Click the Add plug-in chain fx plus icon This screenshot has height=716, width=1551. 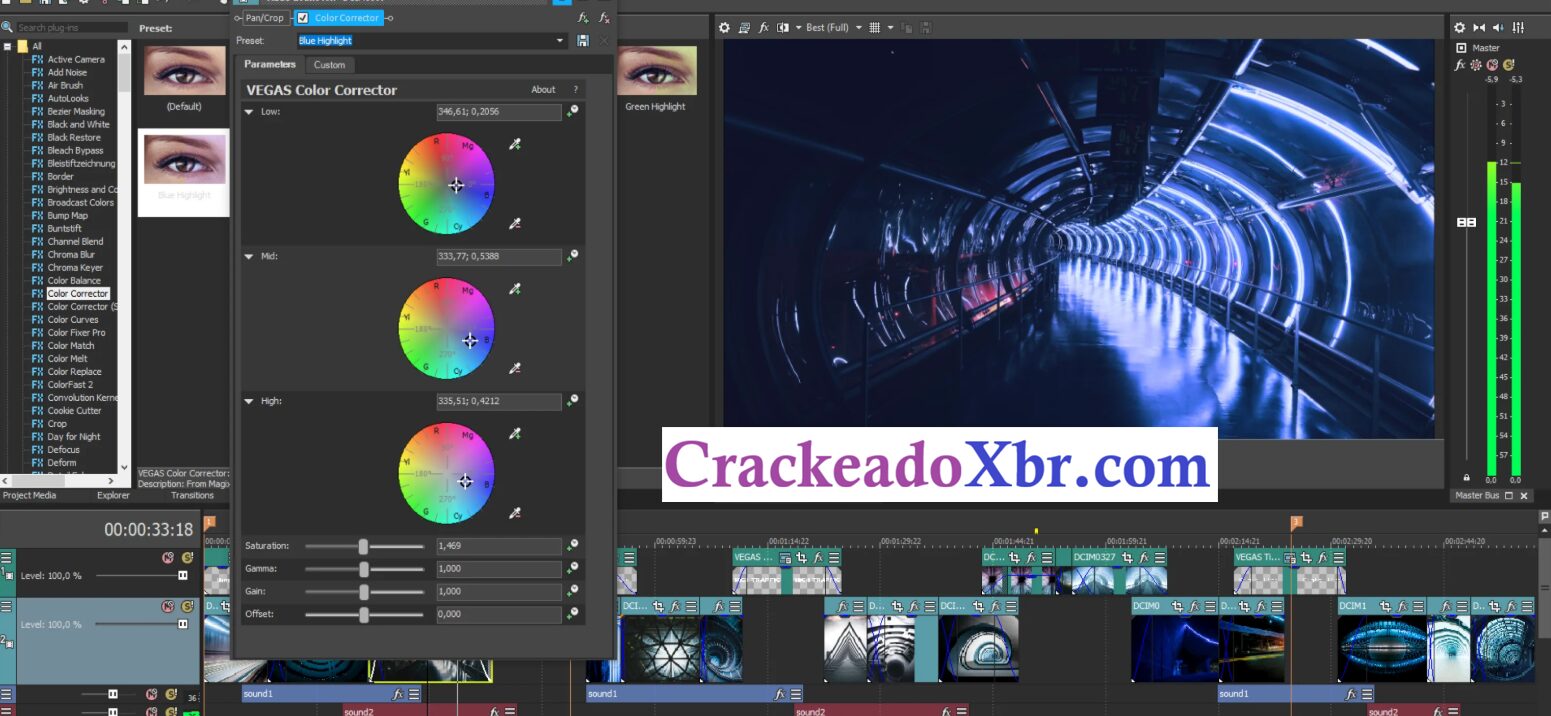[583, 18]
